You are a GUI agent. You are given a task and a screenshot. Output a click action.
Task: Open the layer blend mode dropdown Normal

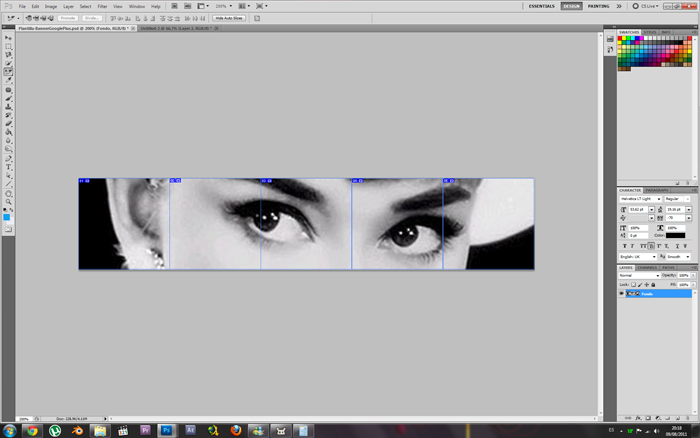point(640,276)
